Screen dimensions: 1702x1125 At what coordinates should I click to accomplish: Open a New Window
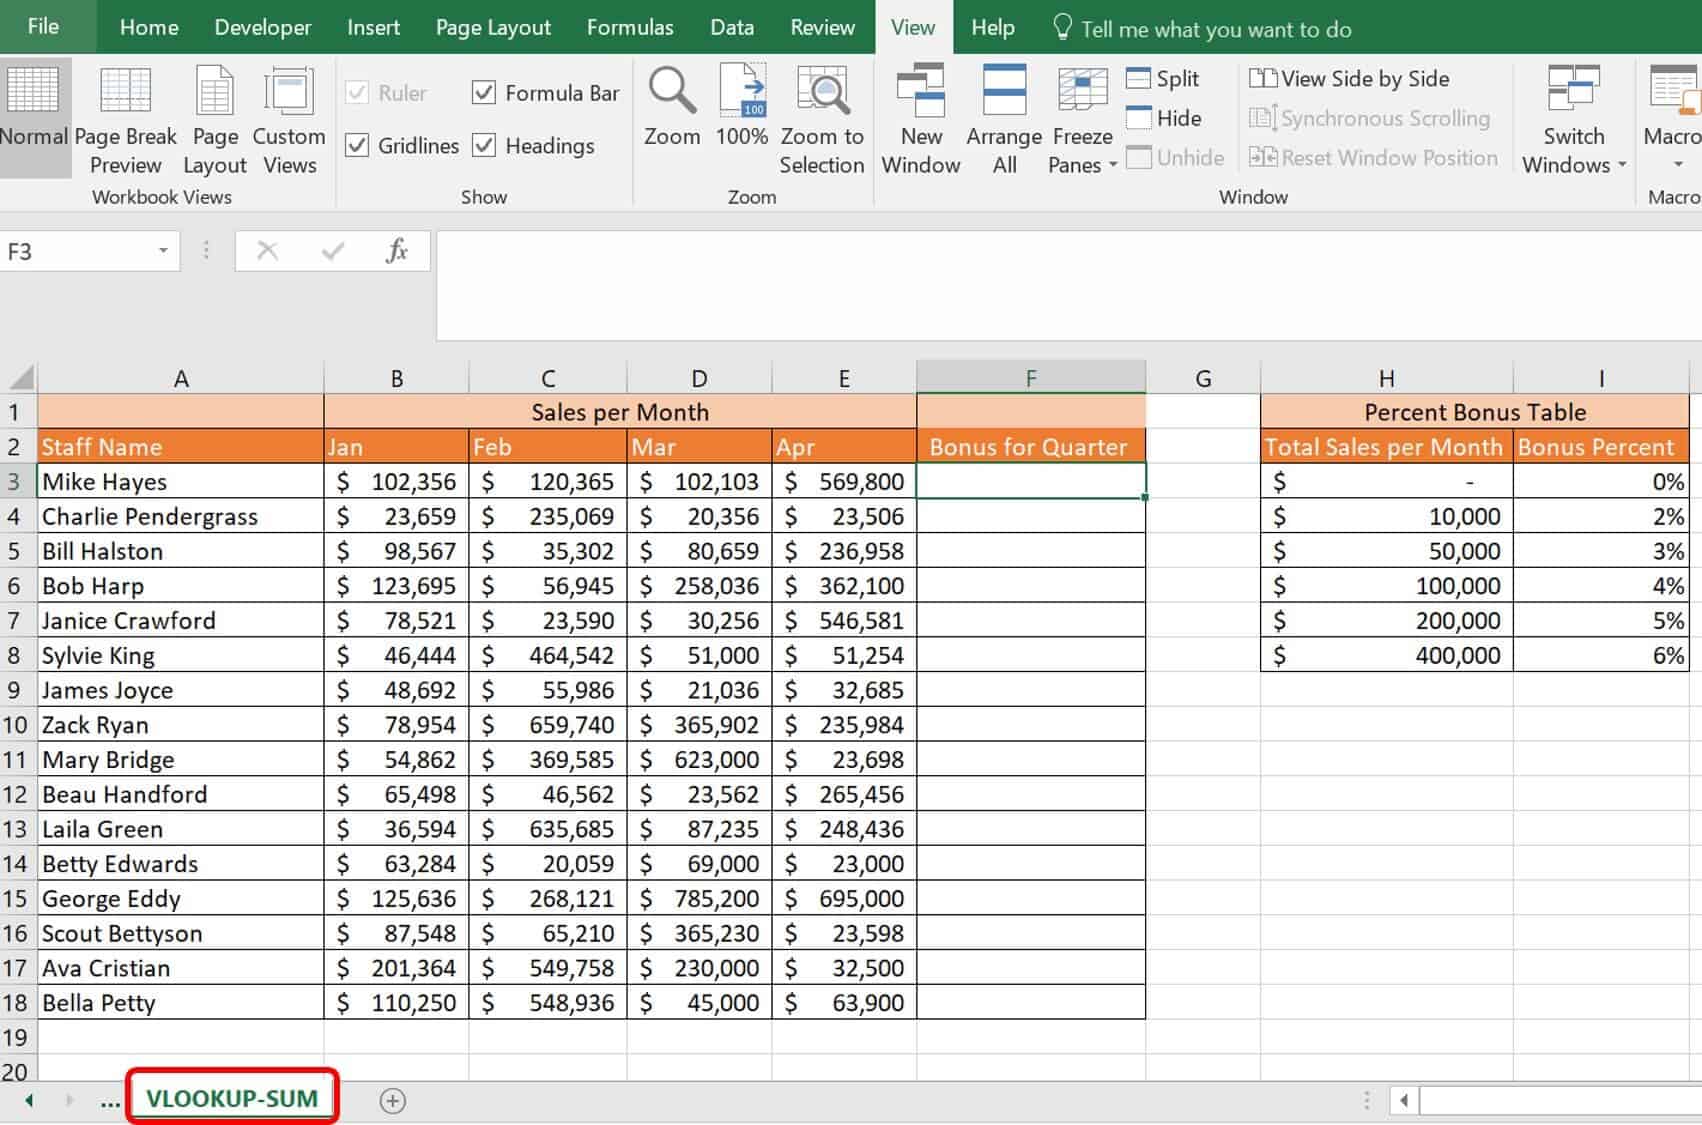(920, 92)
